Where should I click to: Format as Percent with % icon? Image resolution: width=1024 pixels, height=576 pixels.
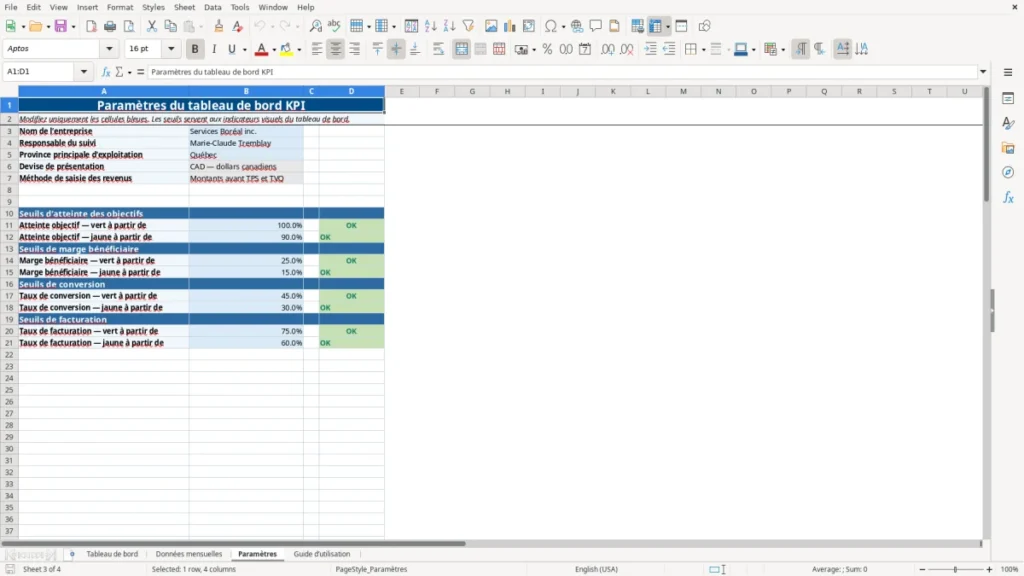point(547,49)
